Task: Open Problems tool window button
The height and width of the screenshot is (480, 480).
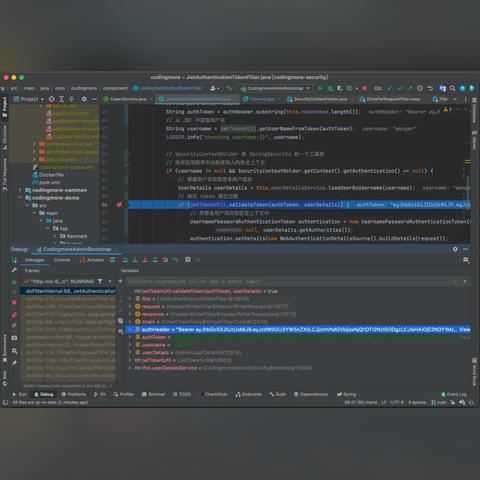Action: pos(74,394)
